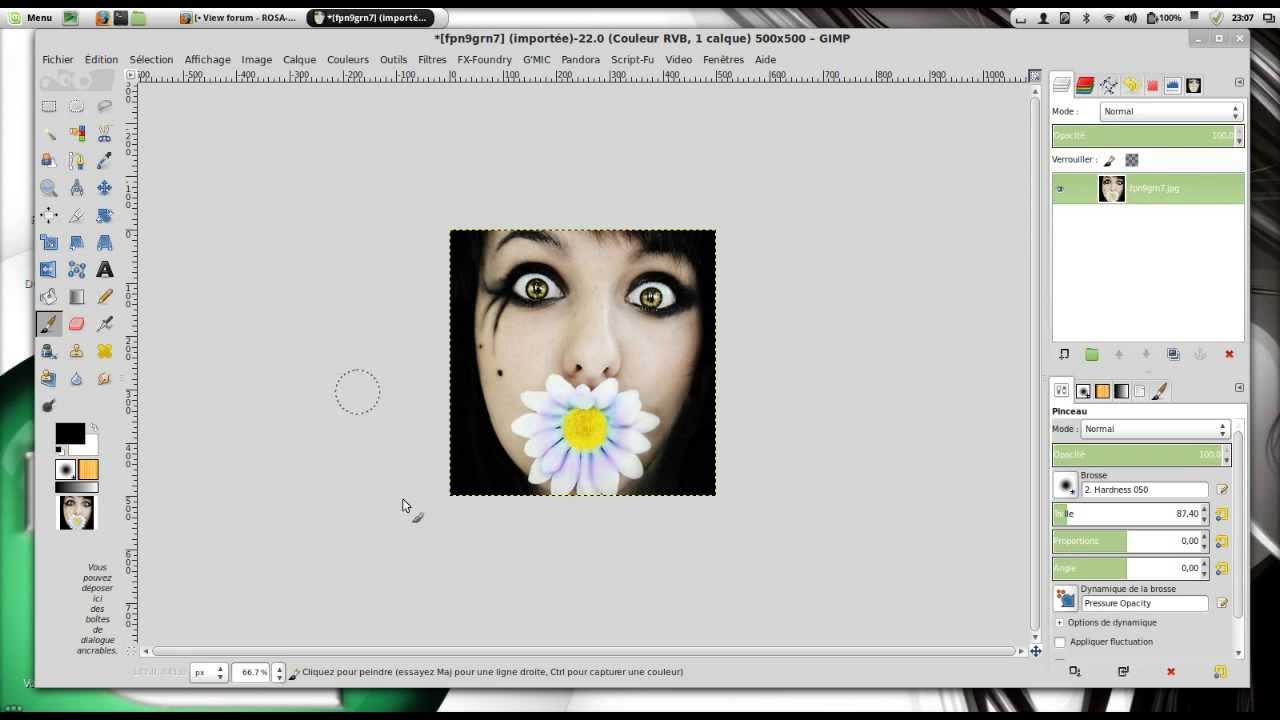Open the px unit dropdown in status bar

pos(208,672)
